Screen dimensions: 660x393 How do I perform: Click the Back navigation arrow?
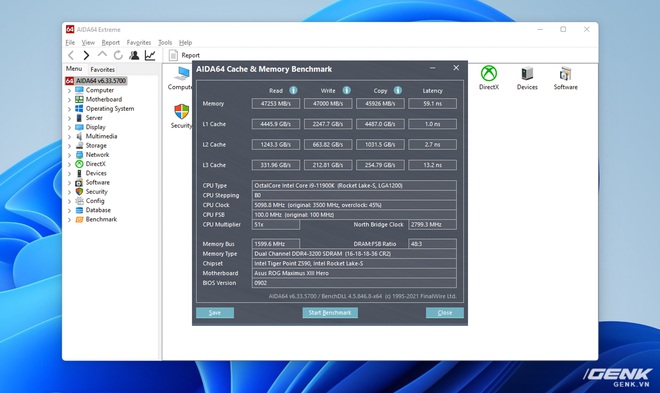(71, 55)
